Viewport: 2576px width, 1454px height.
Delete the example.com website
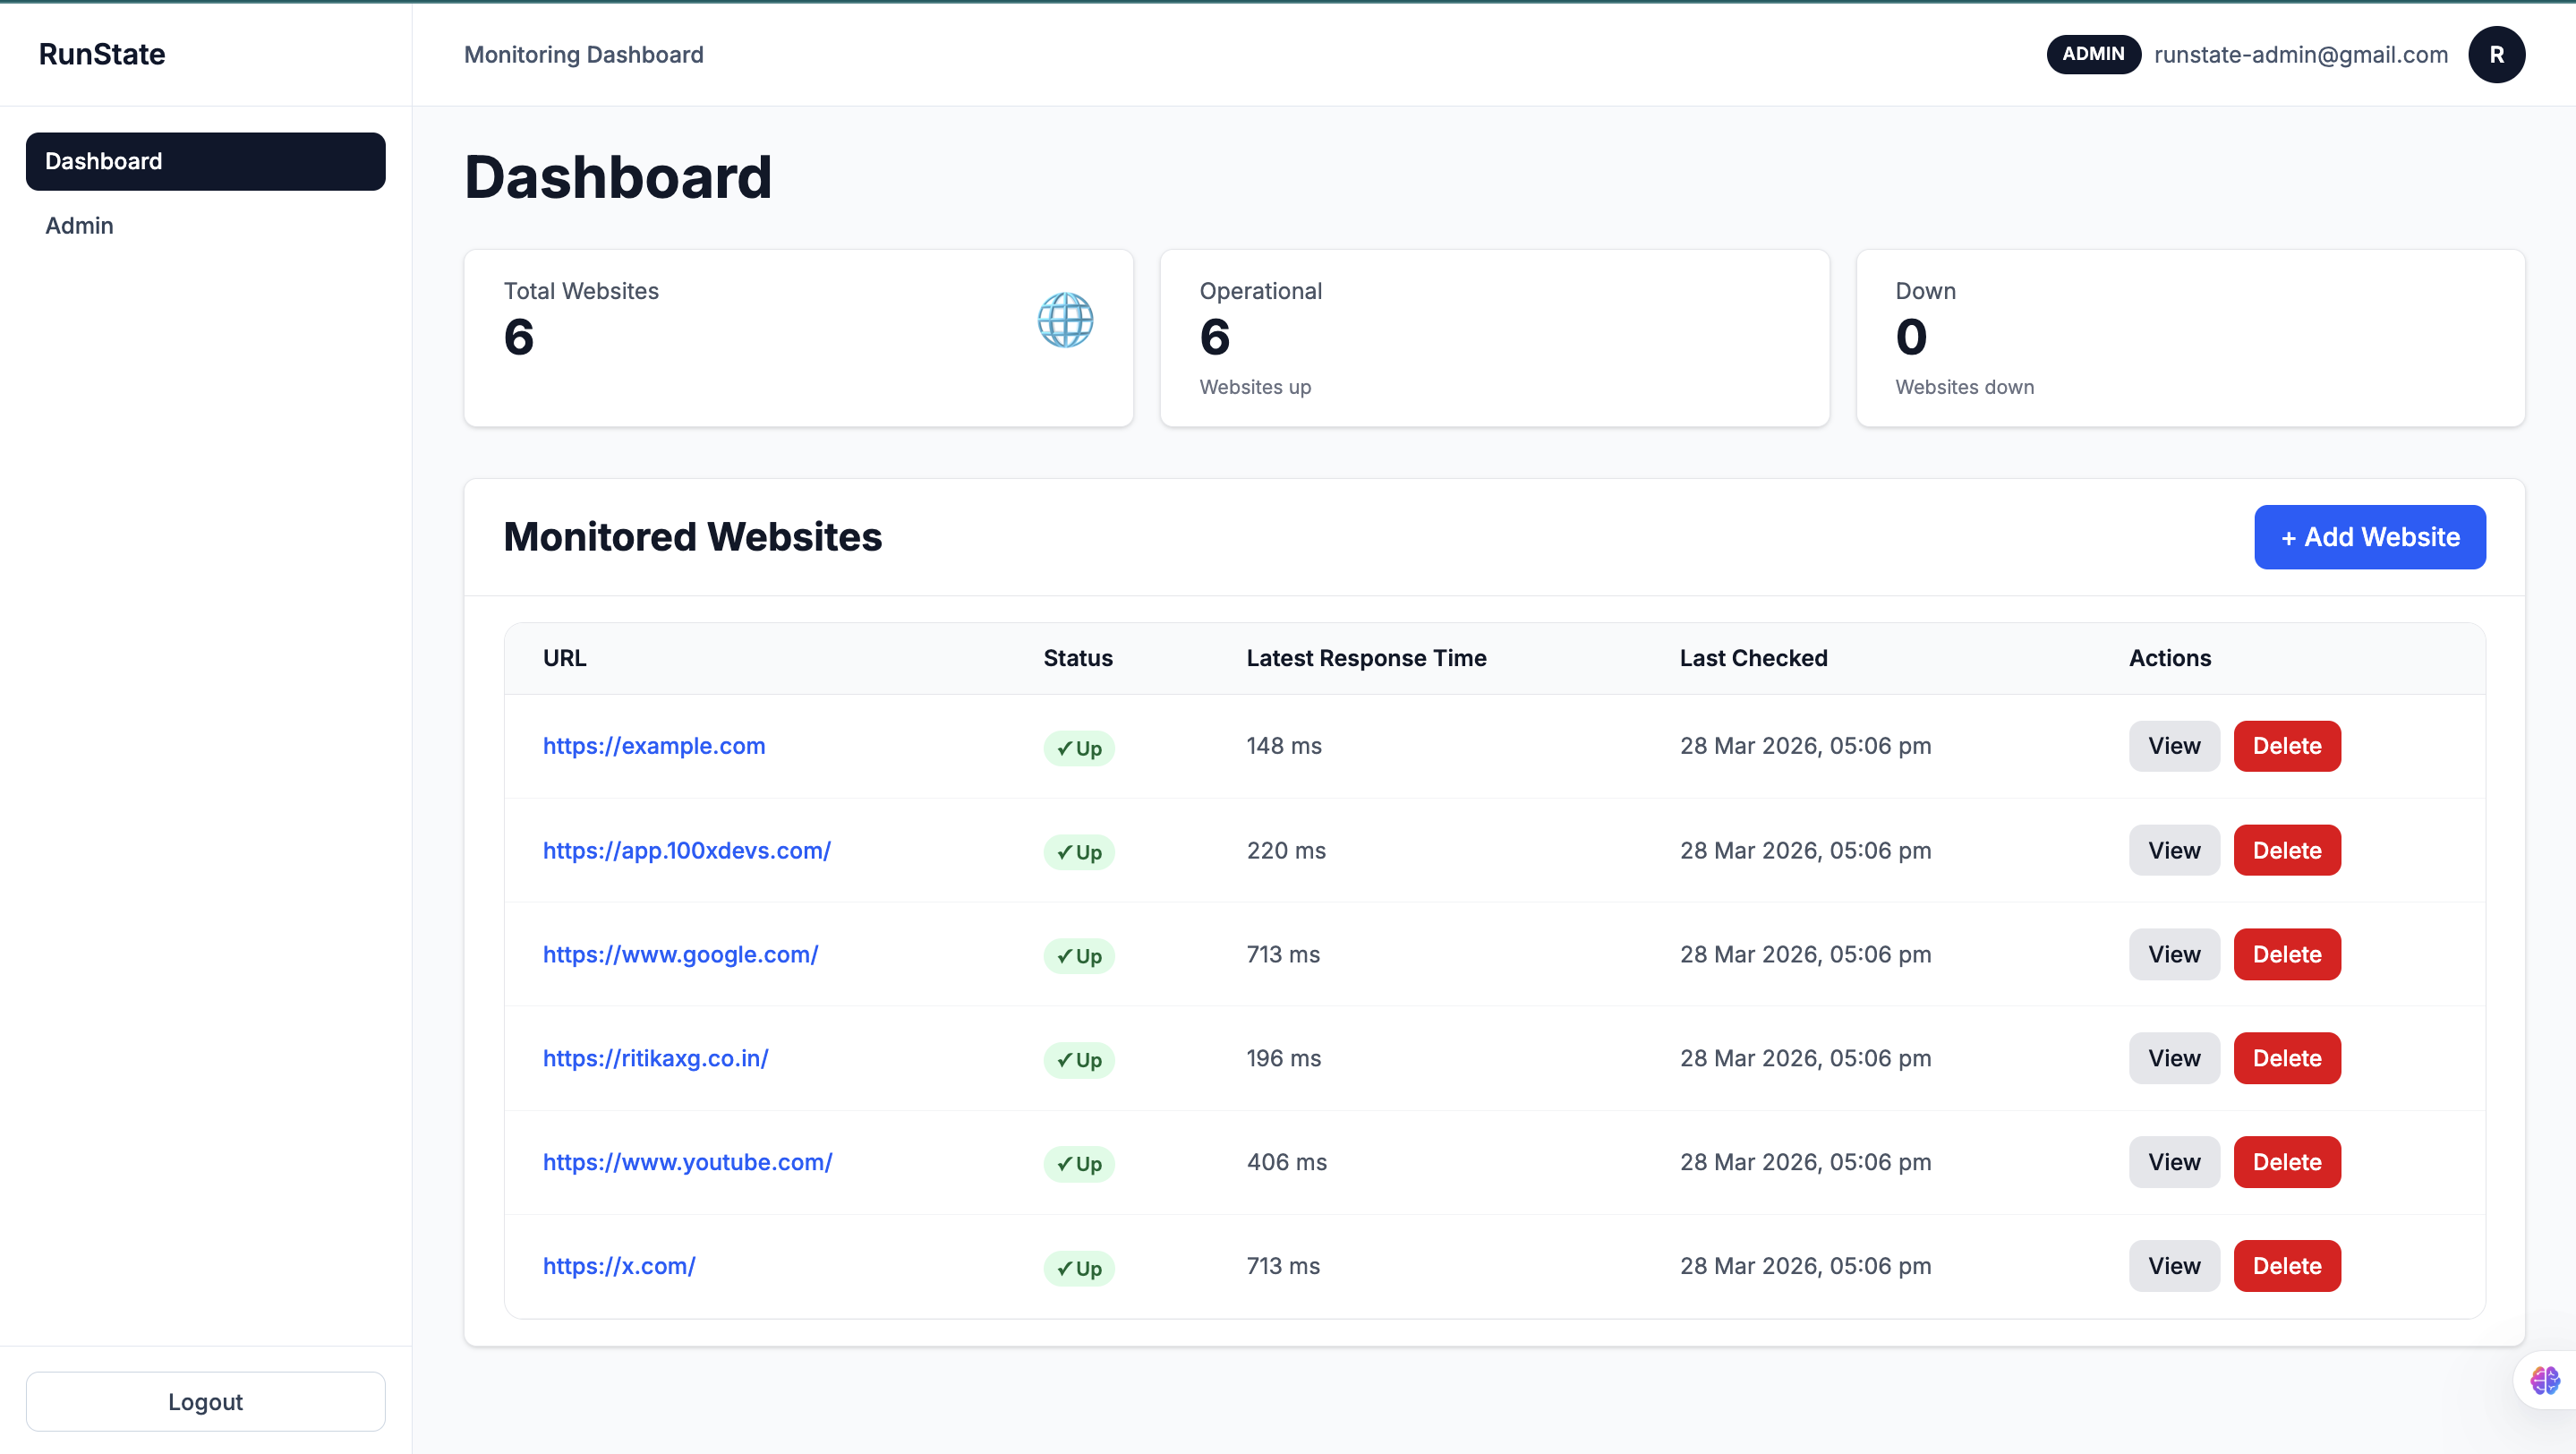(2286, 746)
